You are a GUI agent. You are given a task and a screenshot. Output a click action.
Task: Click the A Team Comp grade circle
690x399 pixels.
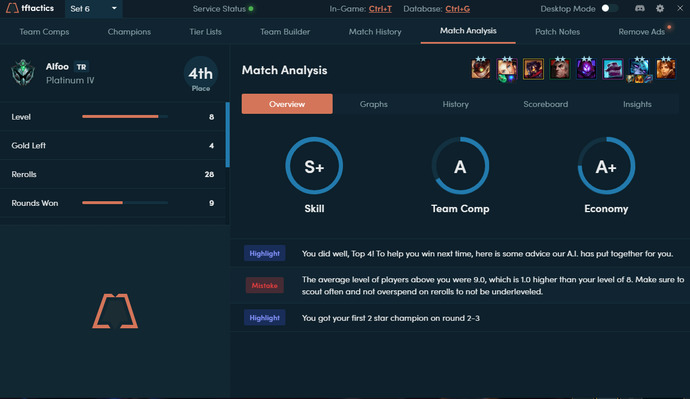(460, 166)
